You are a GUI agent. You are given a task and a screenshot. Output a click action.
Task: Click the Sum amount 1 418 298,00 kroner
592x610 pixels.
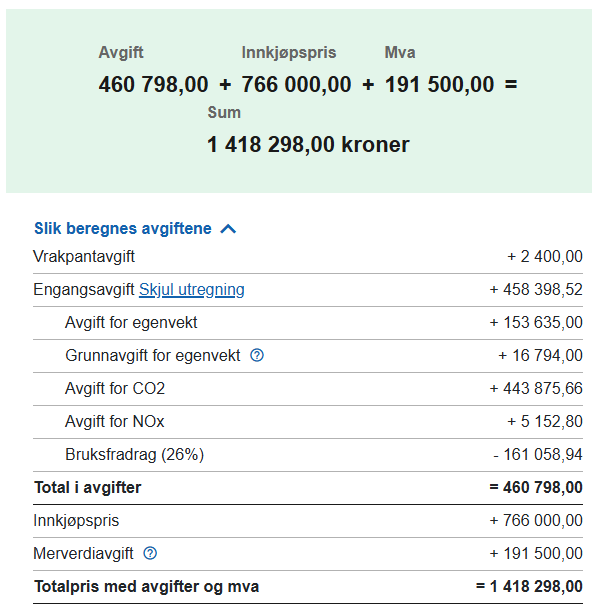coord(308,144)
